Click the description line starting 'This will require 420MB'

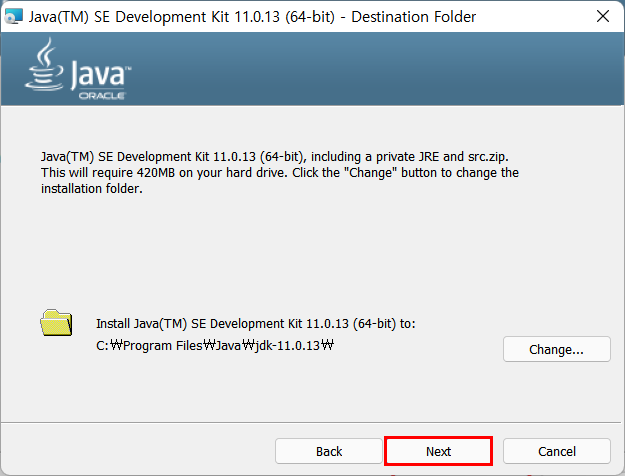click(x=280, y=173)
